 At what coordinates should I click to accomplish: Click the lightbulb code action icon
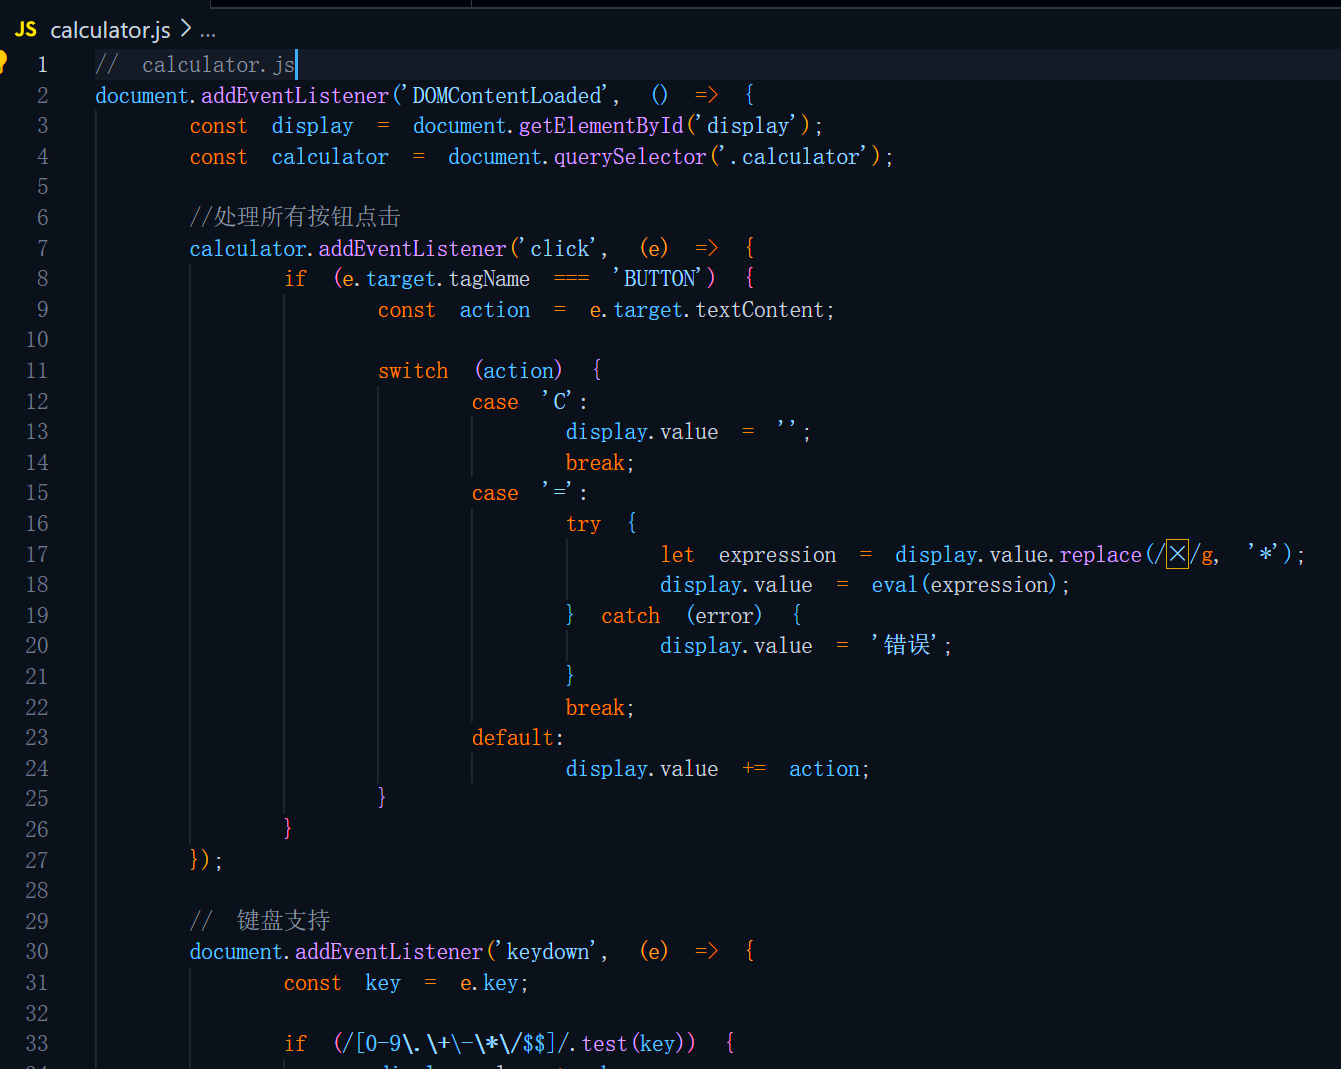pos(3,62)
